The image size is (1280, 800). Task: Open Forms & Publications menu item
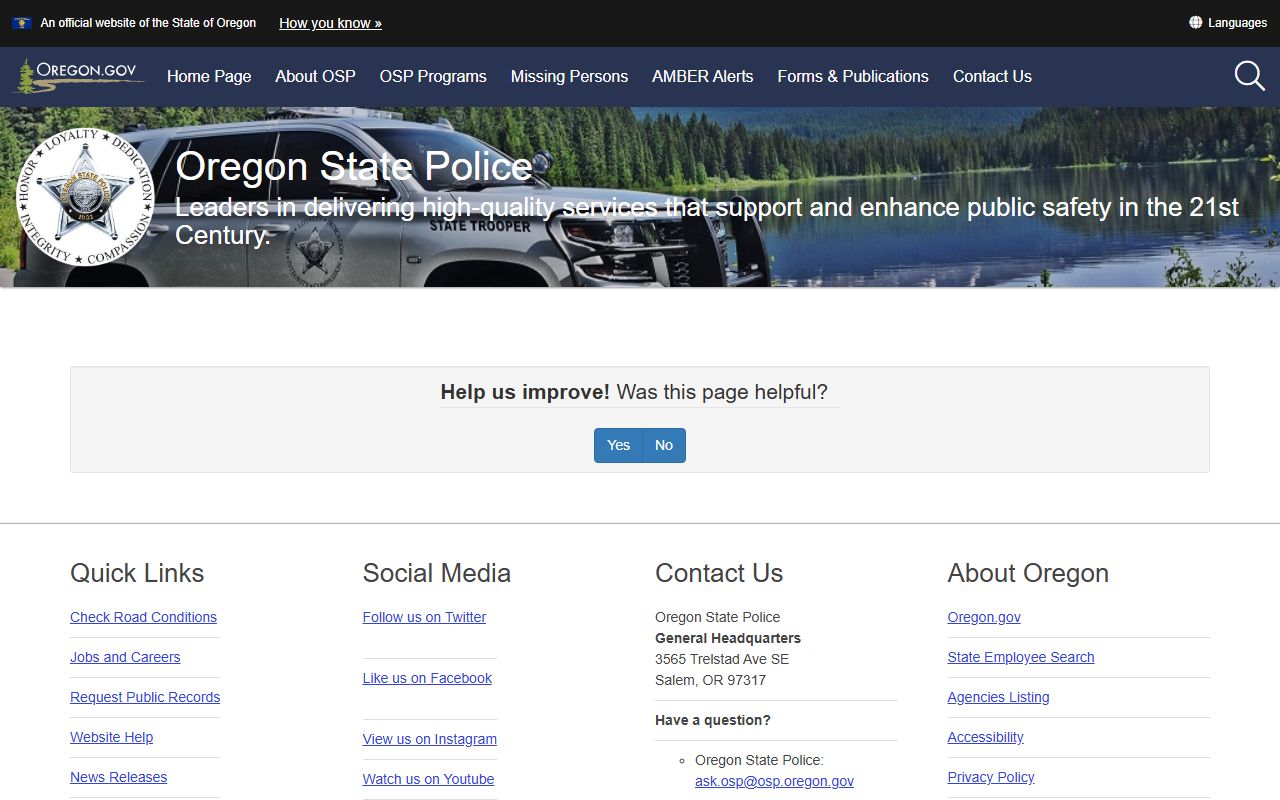pos(853,76)
